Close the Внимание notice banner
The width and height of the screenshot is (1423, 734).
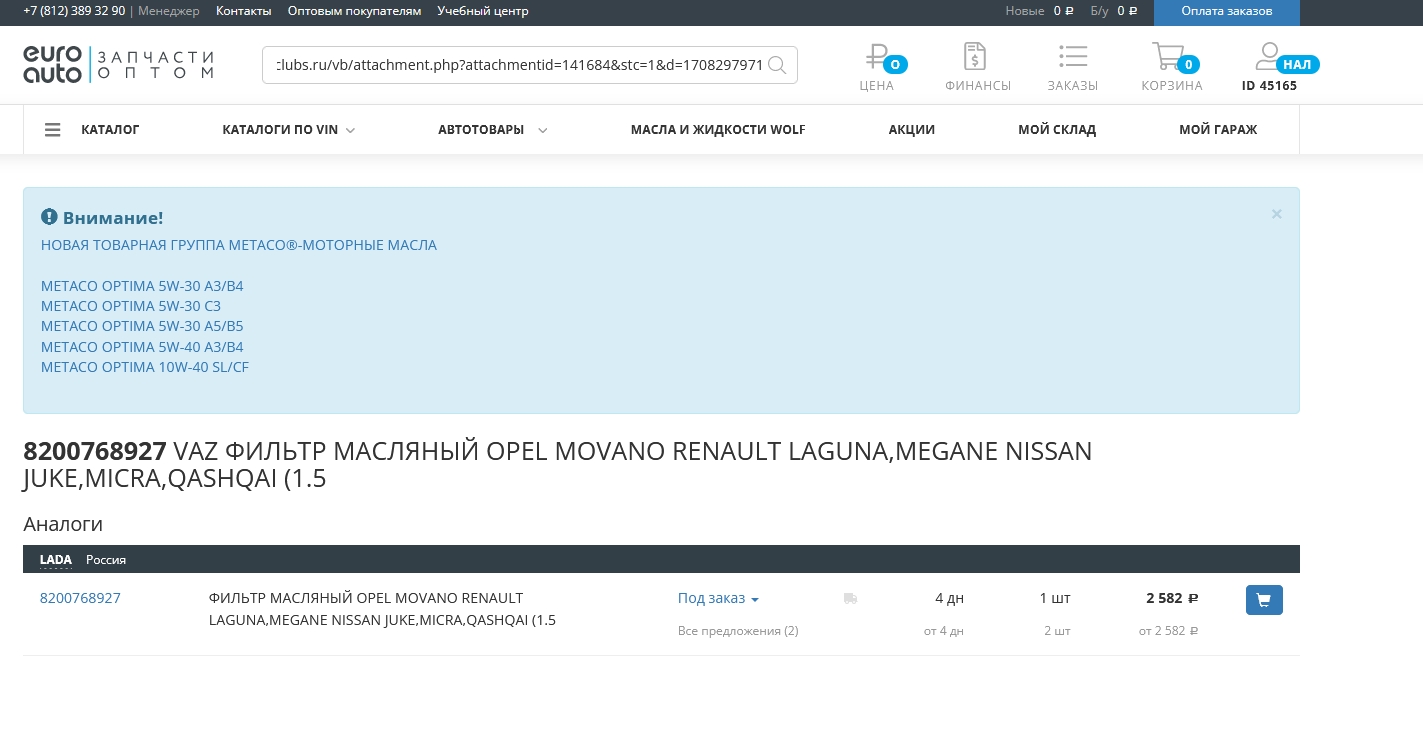[x=1276, y=214]
